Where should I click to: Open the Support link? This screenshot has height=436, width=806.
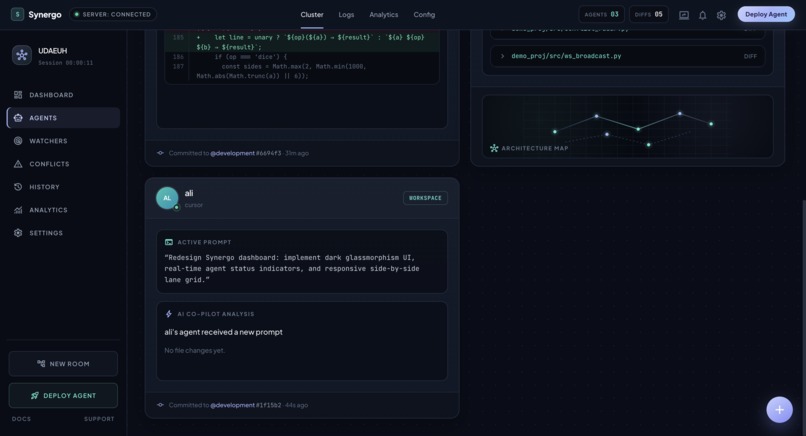[x=99, y=419]
